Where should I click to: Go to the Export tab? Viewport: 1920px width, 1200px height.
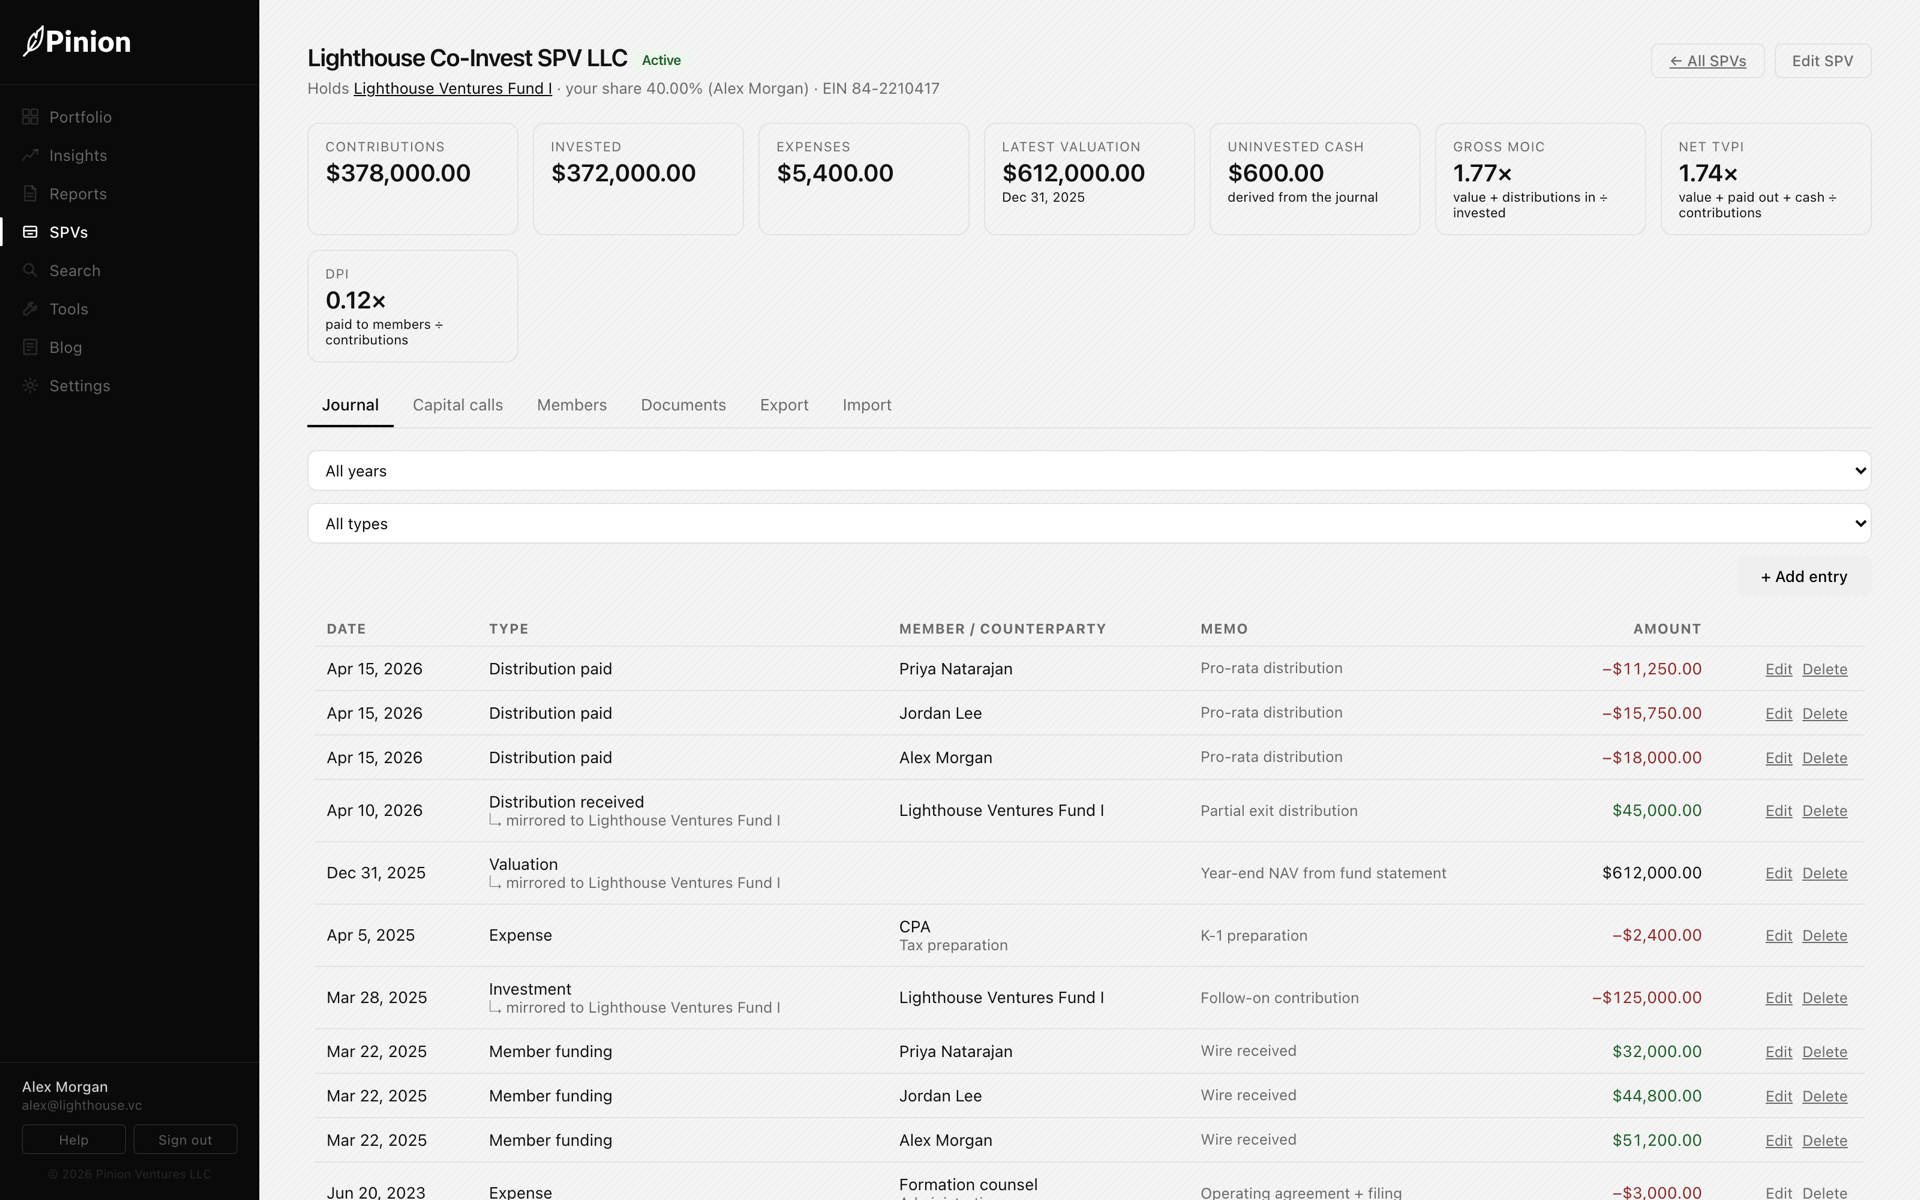pyautogui.click(x=784, y=405)
